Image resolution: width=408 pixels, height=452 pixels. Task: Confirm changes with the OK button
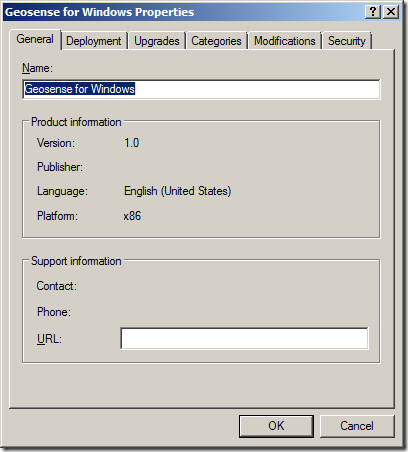pos(276,426)
